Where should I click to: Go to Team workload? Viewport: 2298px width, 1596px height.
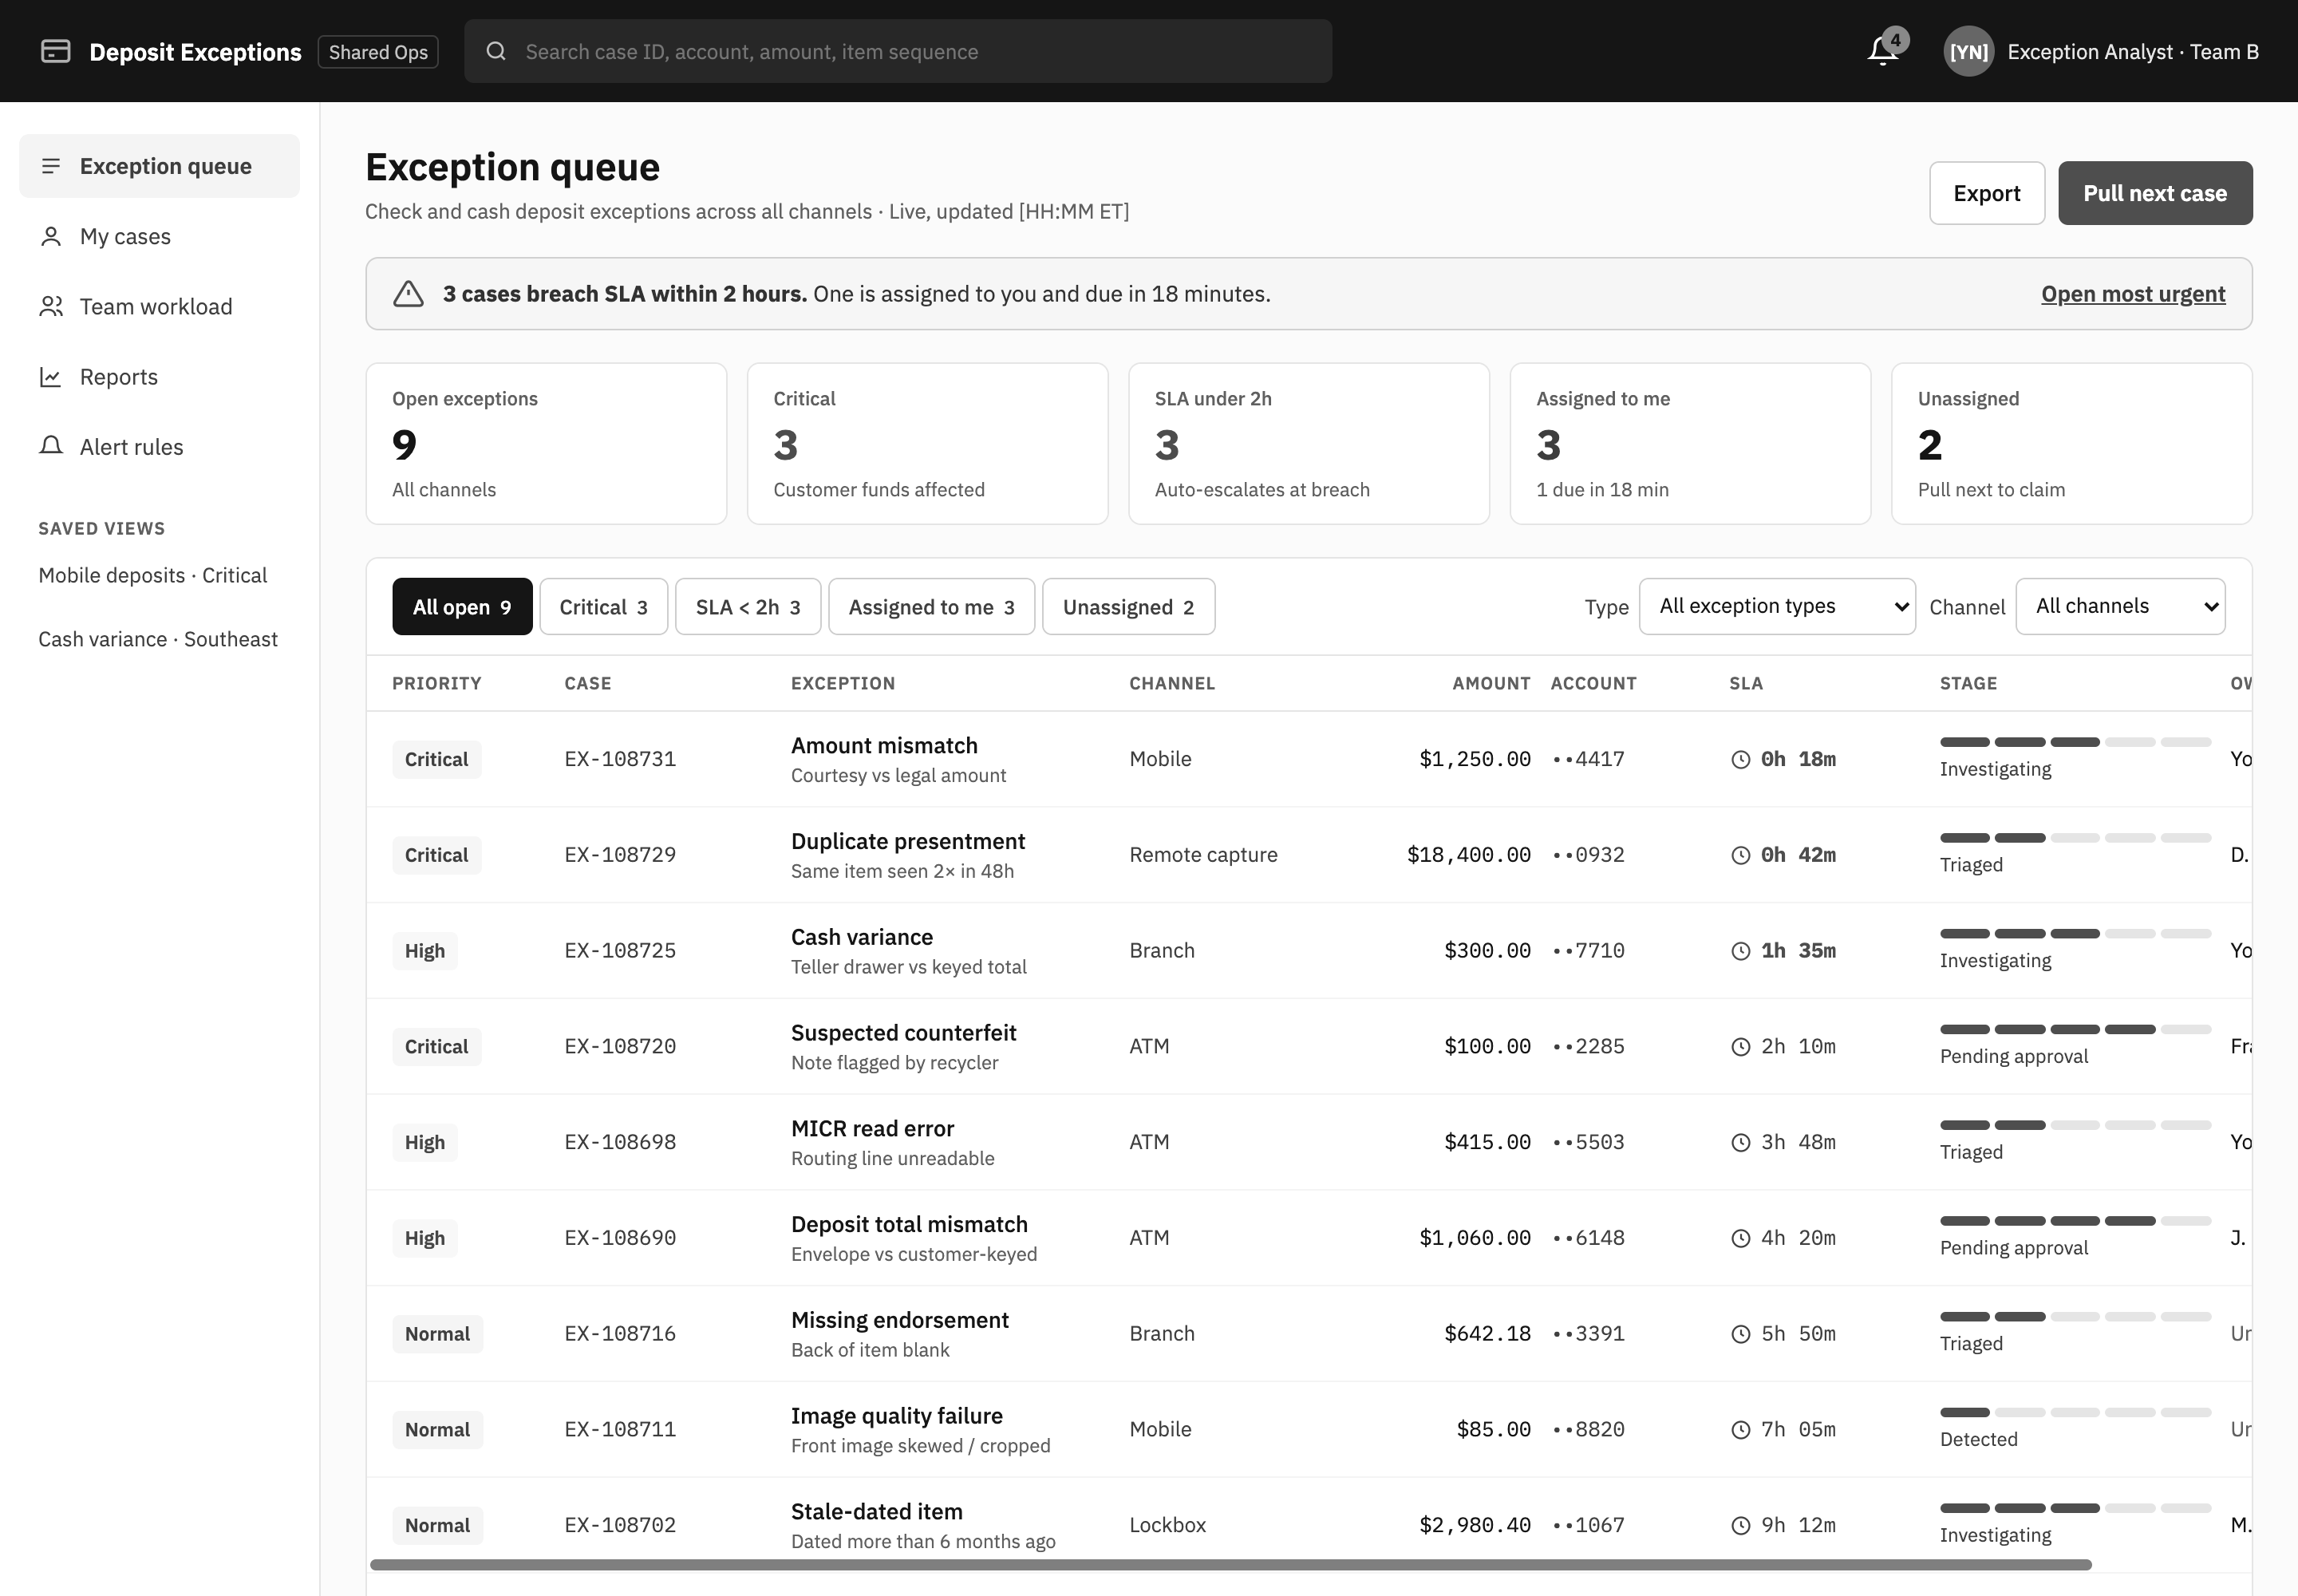tap(159, 306)
